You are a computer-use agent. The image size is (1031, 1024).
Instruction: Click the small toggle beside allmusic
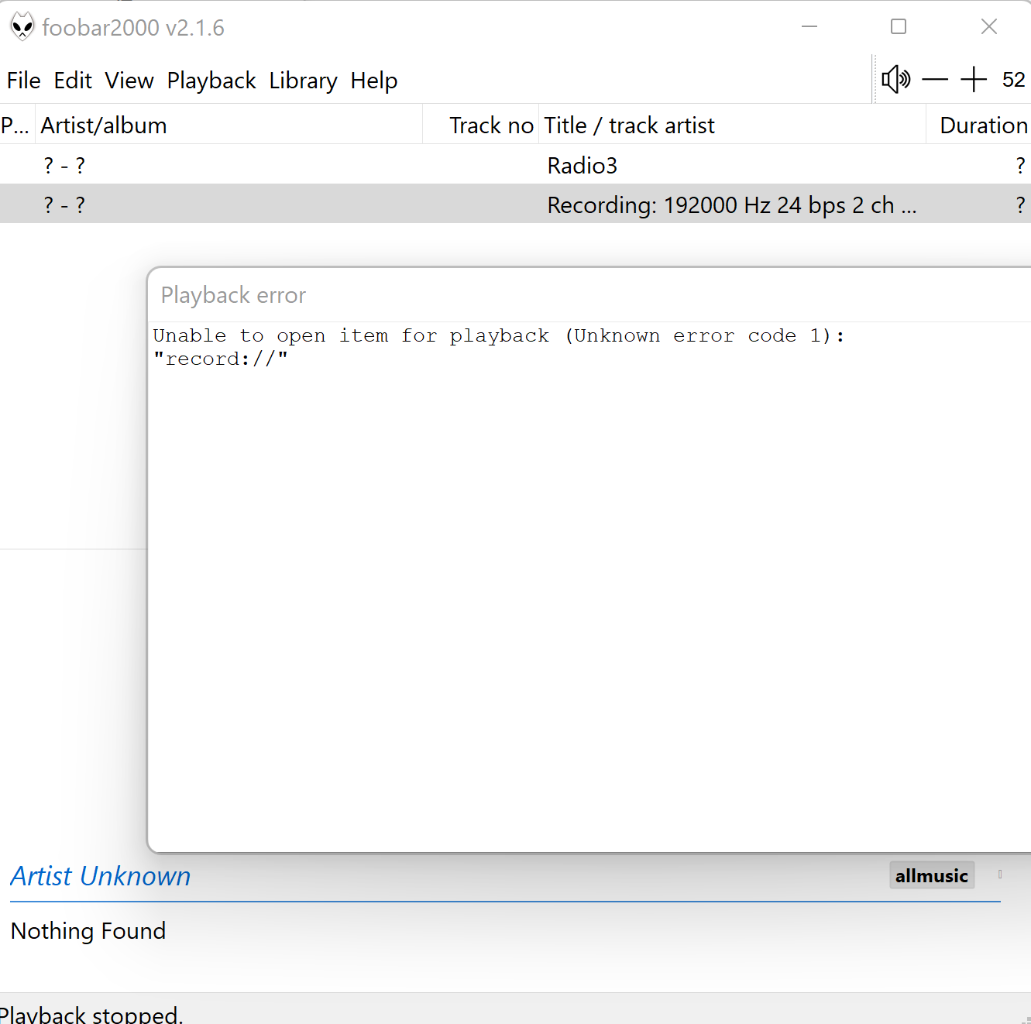click(1000, 874)
